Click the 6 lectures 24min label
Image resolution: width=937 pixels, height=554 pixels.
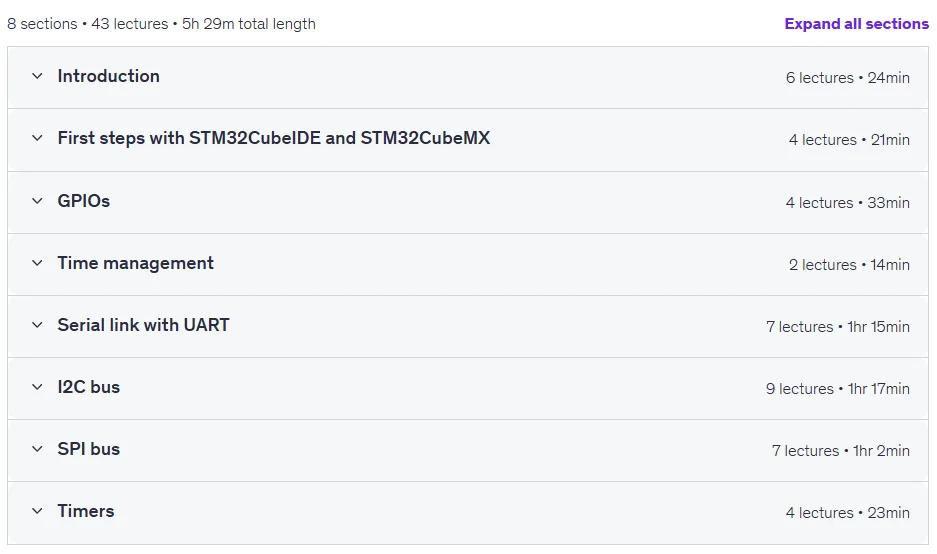[848, 78]
